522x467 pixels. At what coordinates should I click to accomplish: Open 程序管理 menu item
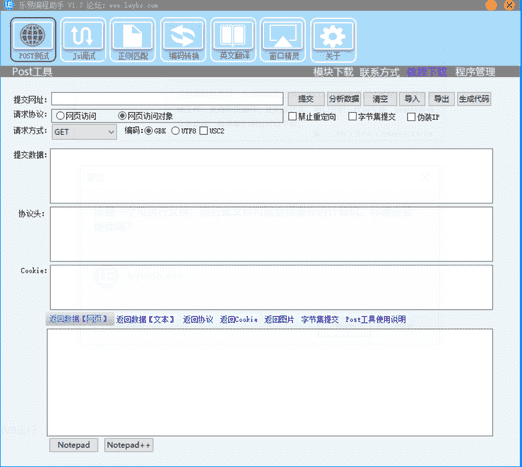(x=475, y=72)
